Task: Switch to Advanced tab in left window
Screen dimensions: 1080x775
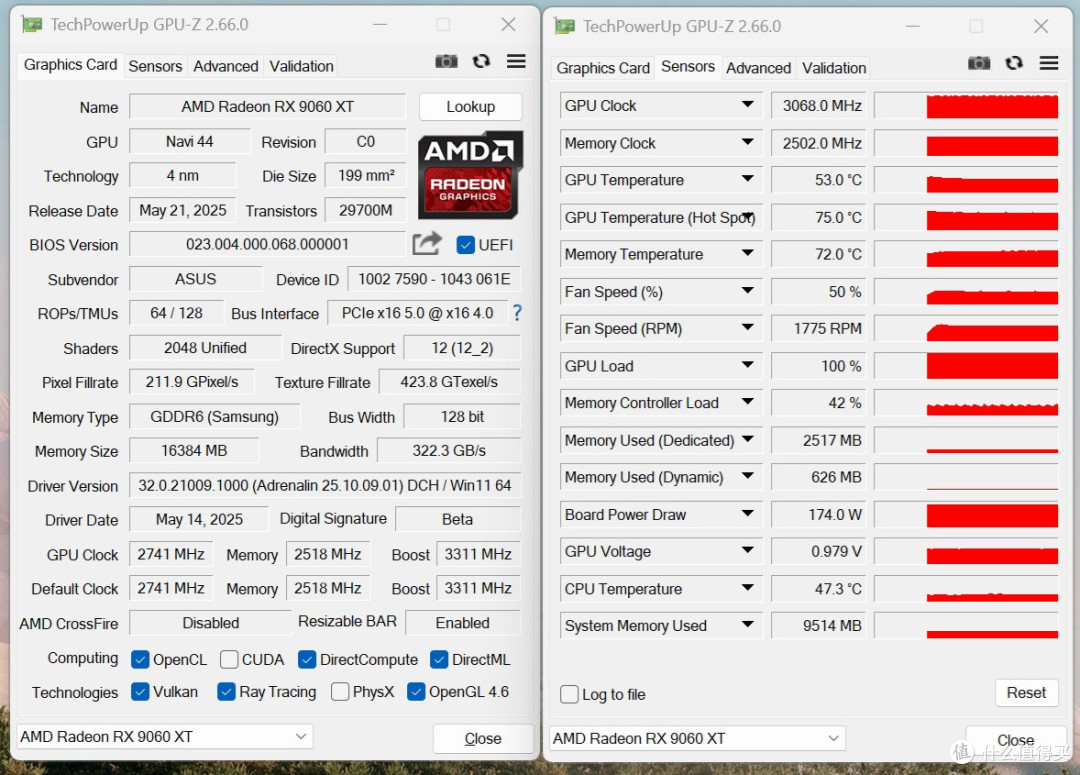Action: pyautogui.click(x=225, y=66)
